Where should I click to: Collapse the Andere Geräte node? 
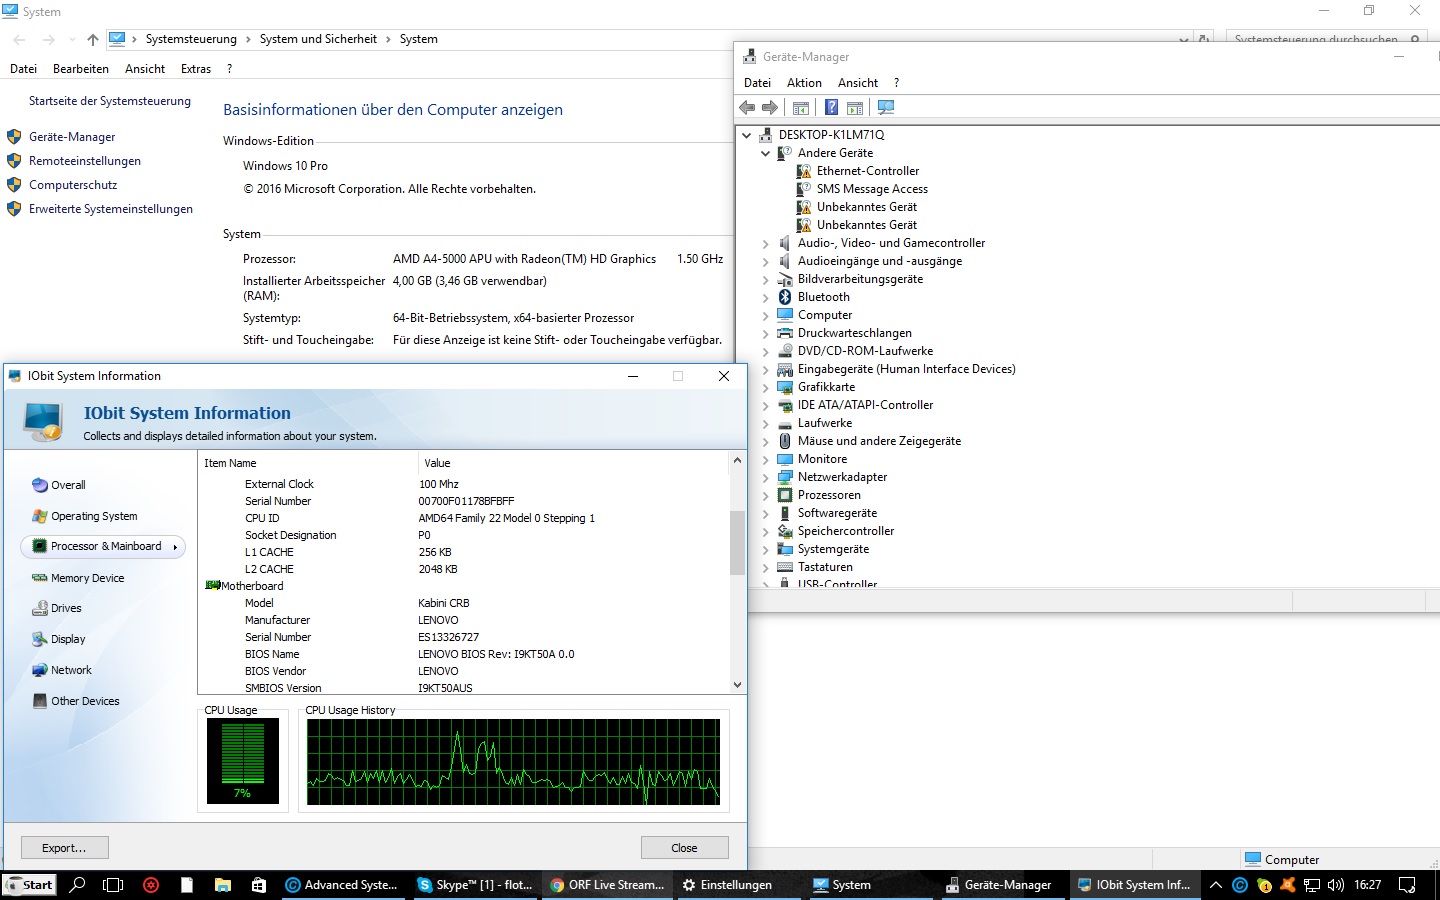point(766,153)
